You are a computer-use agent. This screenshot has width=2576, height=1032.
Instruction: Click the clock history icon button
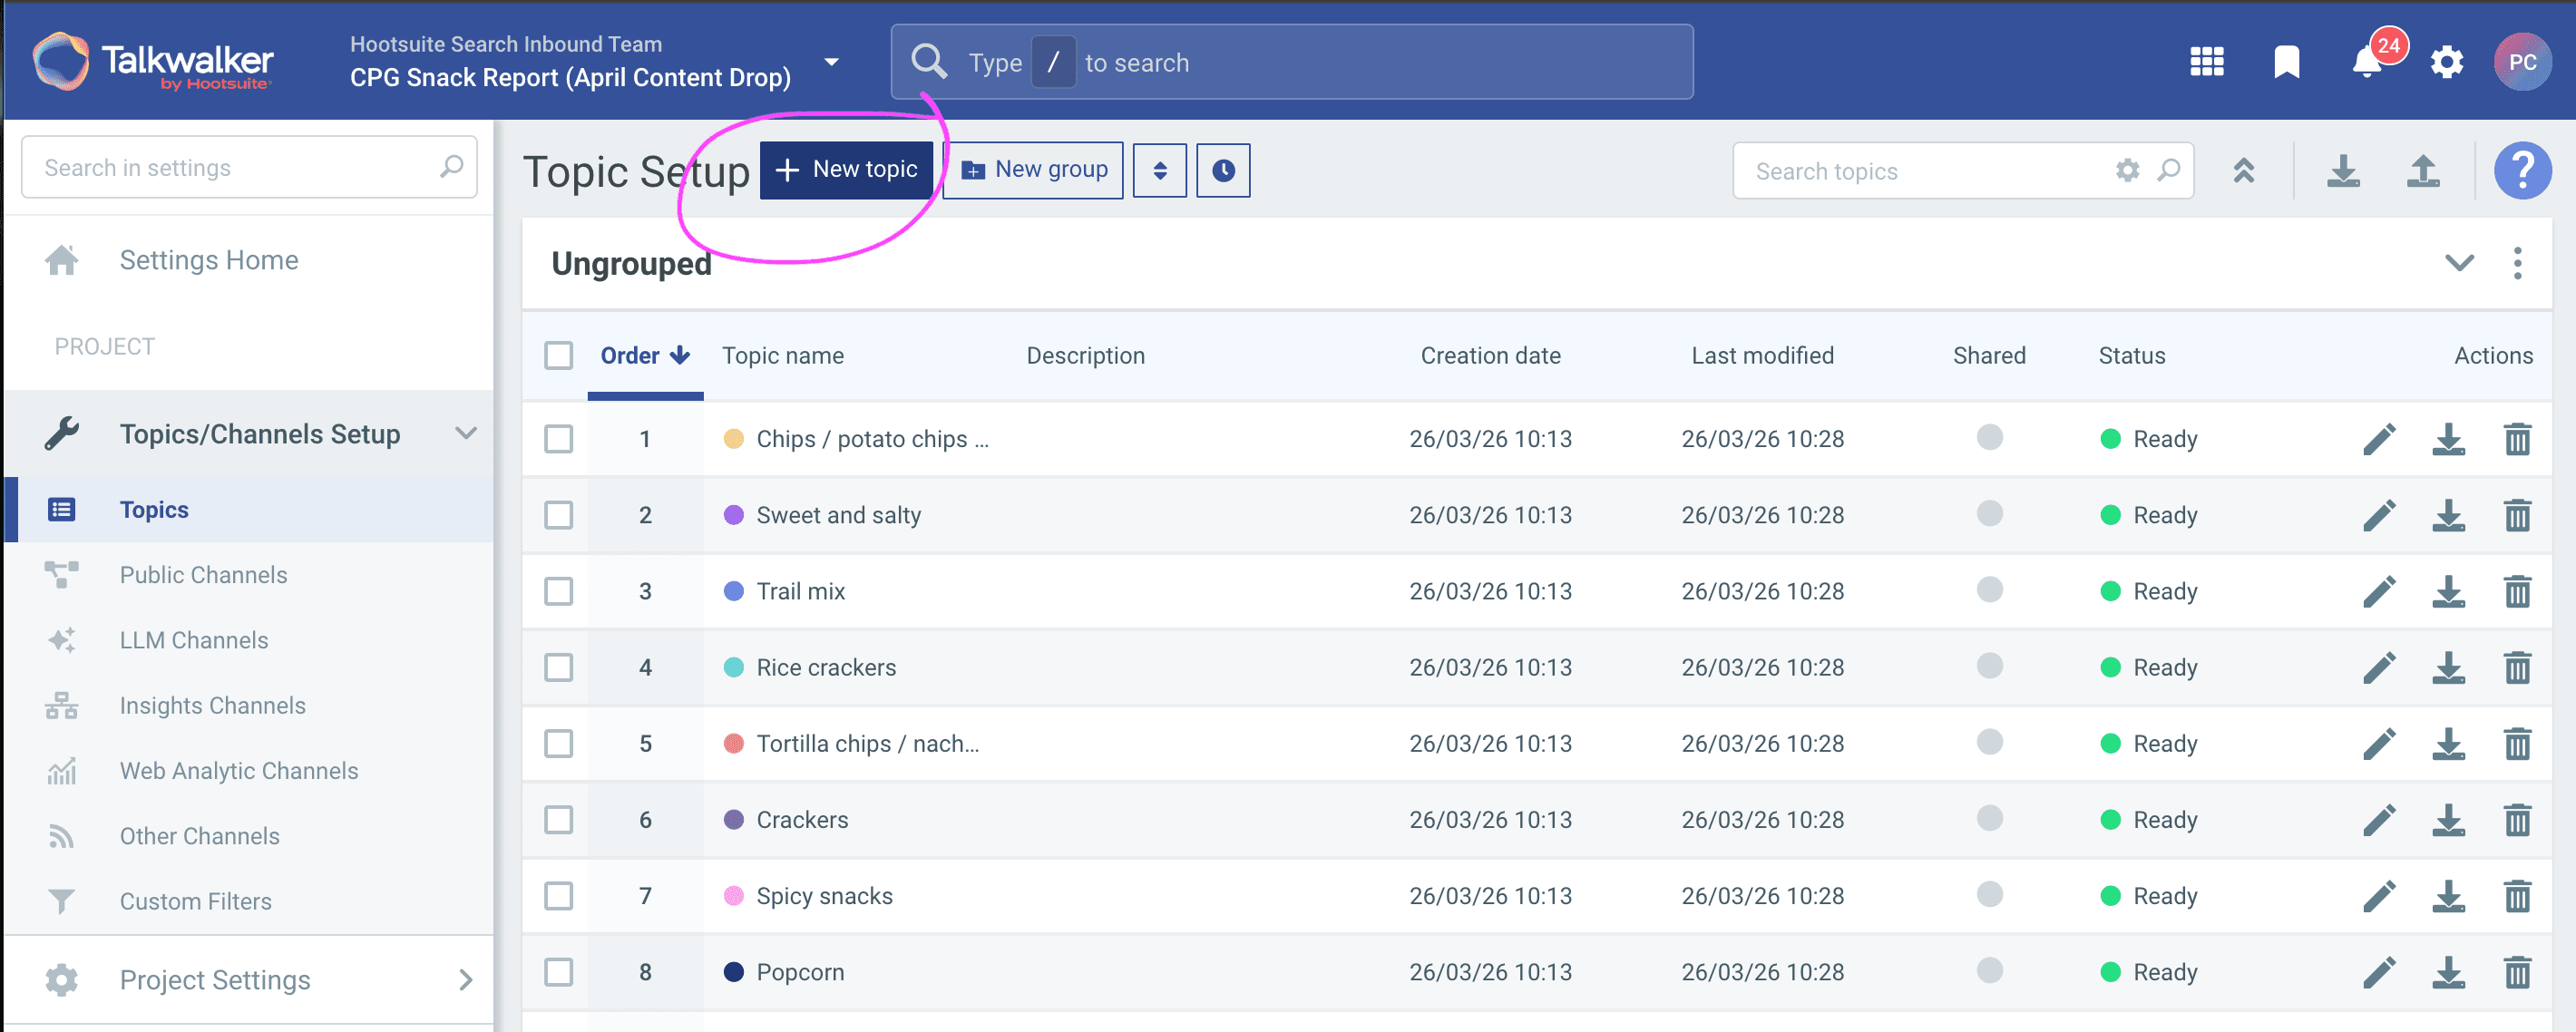1222,170
